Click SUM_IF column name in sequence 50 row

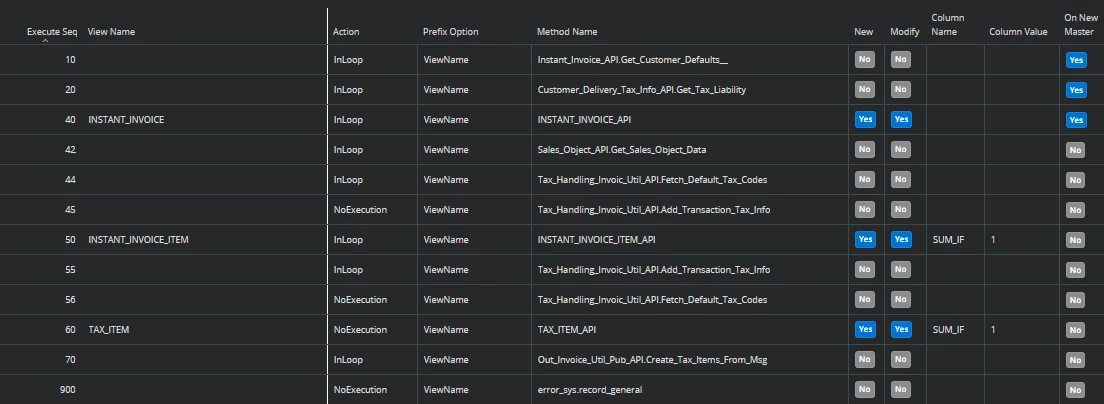pos(948,240)
